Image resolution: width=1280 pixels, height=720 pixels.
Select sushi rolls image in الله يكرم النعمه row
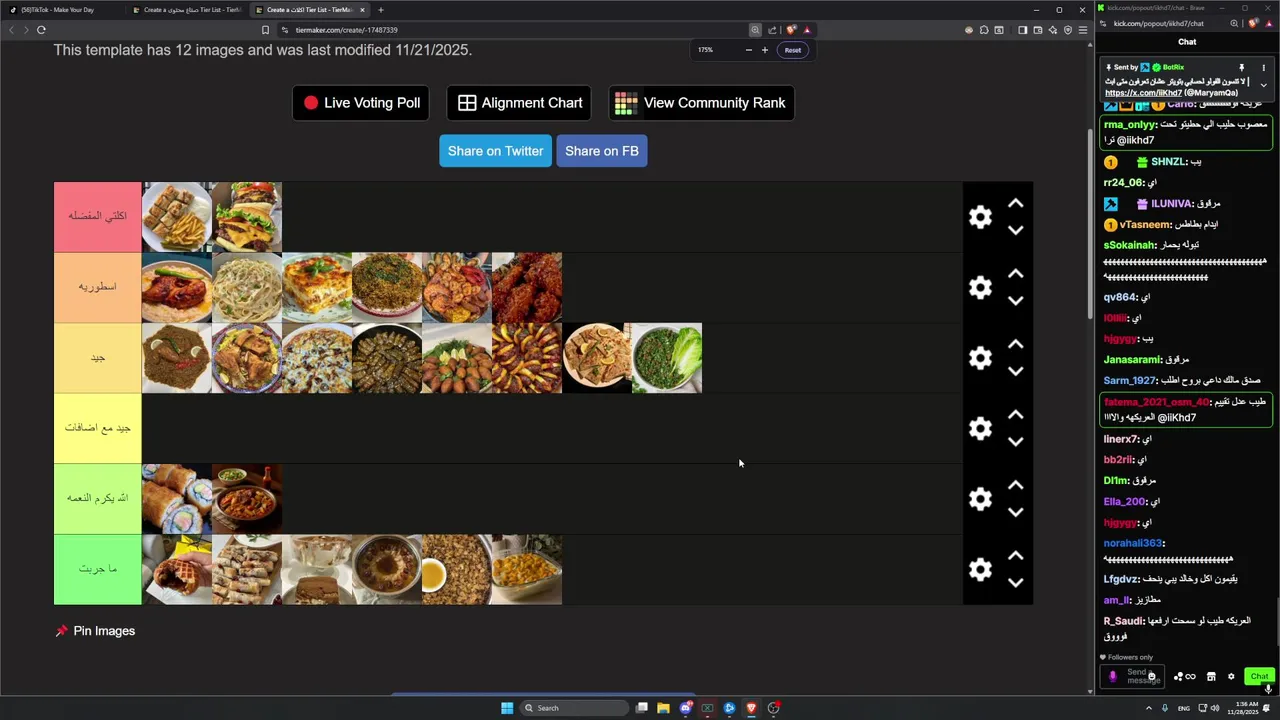click(177, 499)
